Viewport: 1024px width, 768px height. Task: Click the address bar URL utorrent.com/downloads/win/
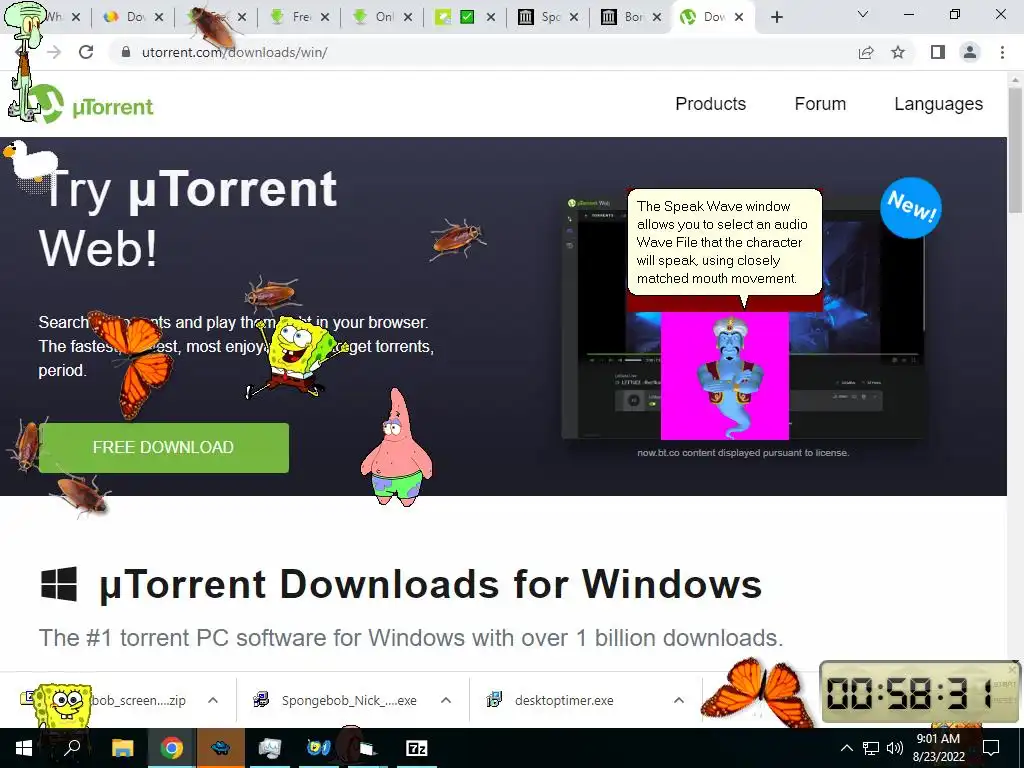coord(234,52)
